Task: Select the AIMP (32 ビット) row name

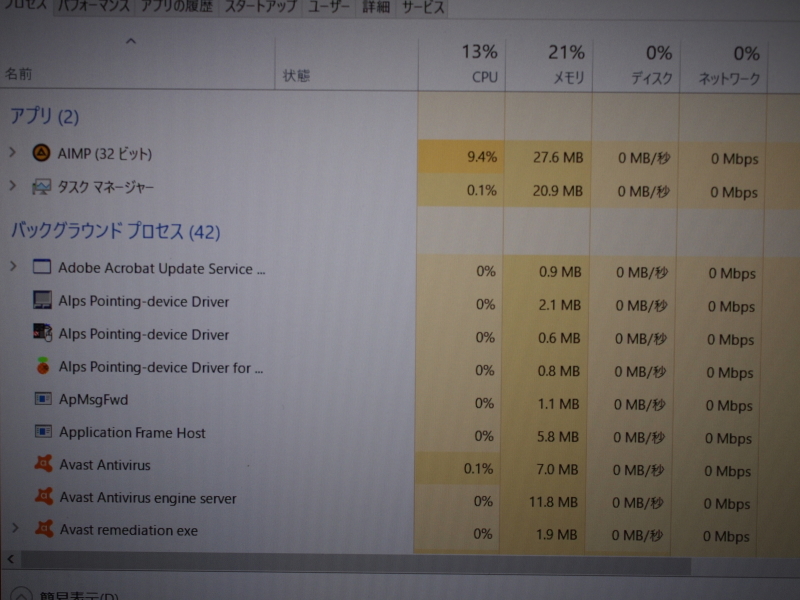Action: (105, 154)
